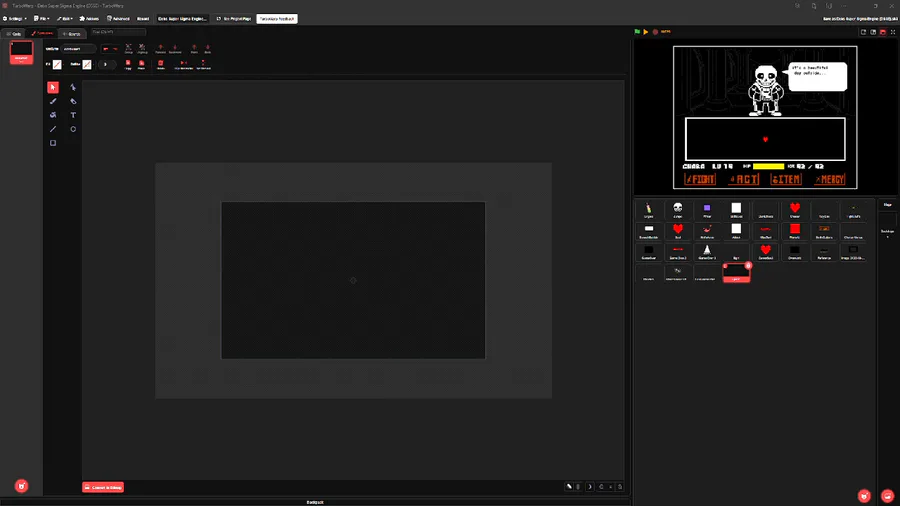Click the send to Back icon
Image resolution: width=900 pixels, height=506 pixels.
(208, 49)
